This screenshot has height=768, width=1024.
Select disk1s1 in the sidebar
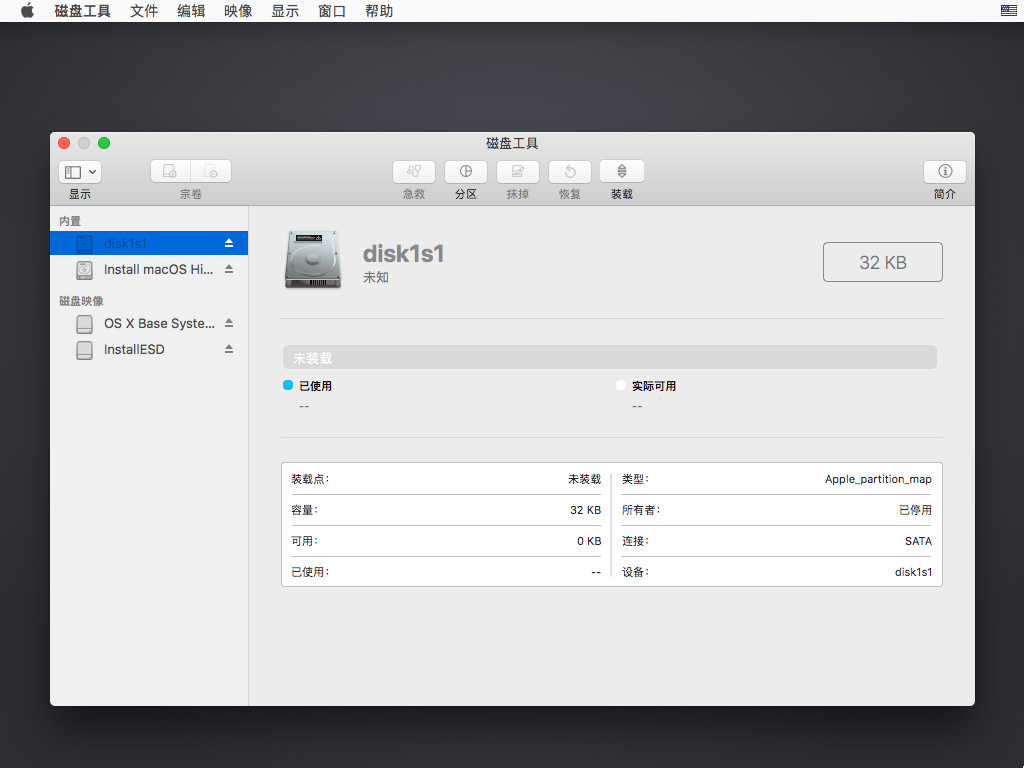149,243
